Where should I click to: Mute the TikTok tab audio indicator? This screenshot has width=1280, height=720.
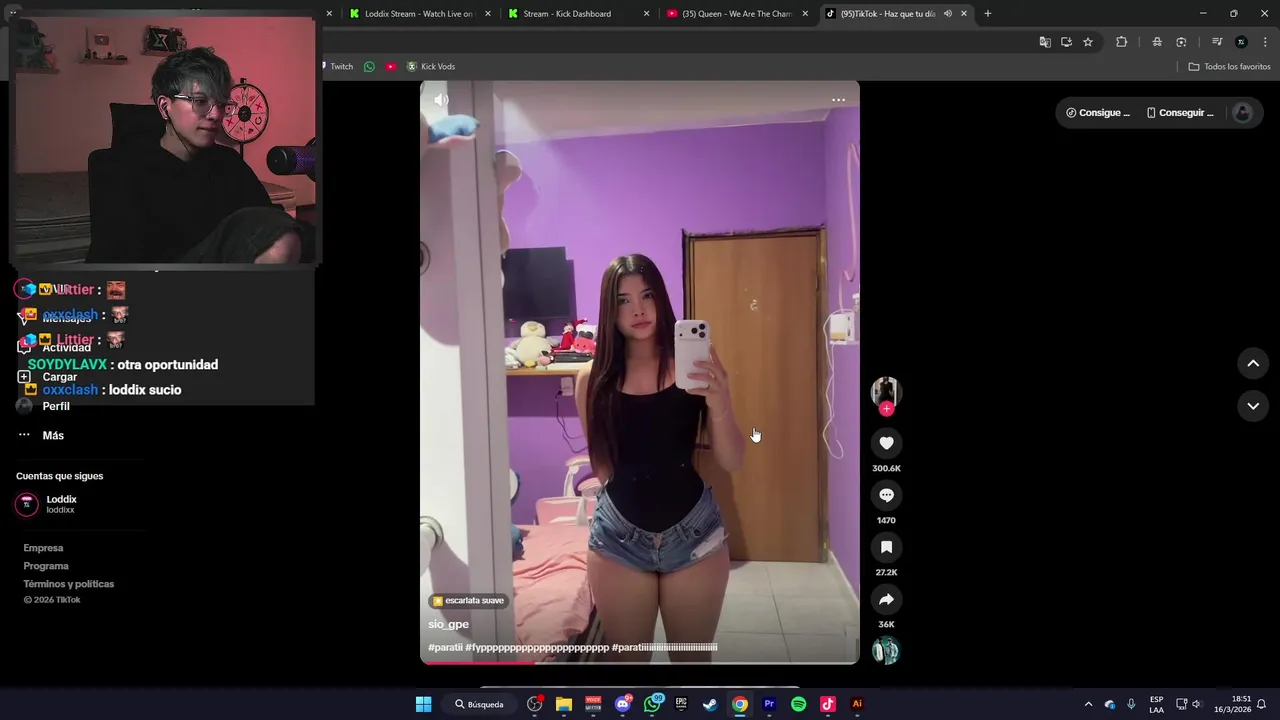coord(947,14)
